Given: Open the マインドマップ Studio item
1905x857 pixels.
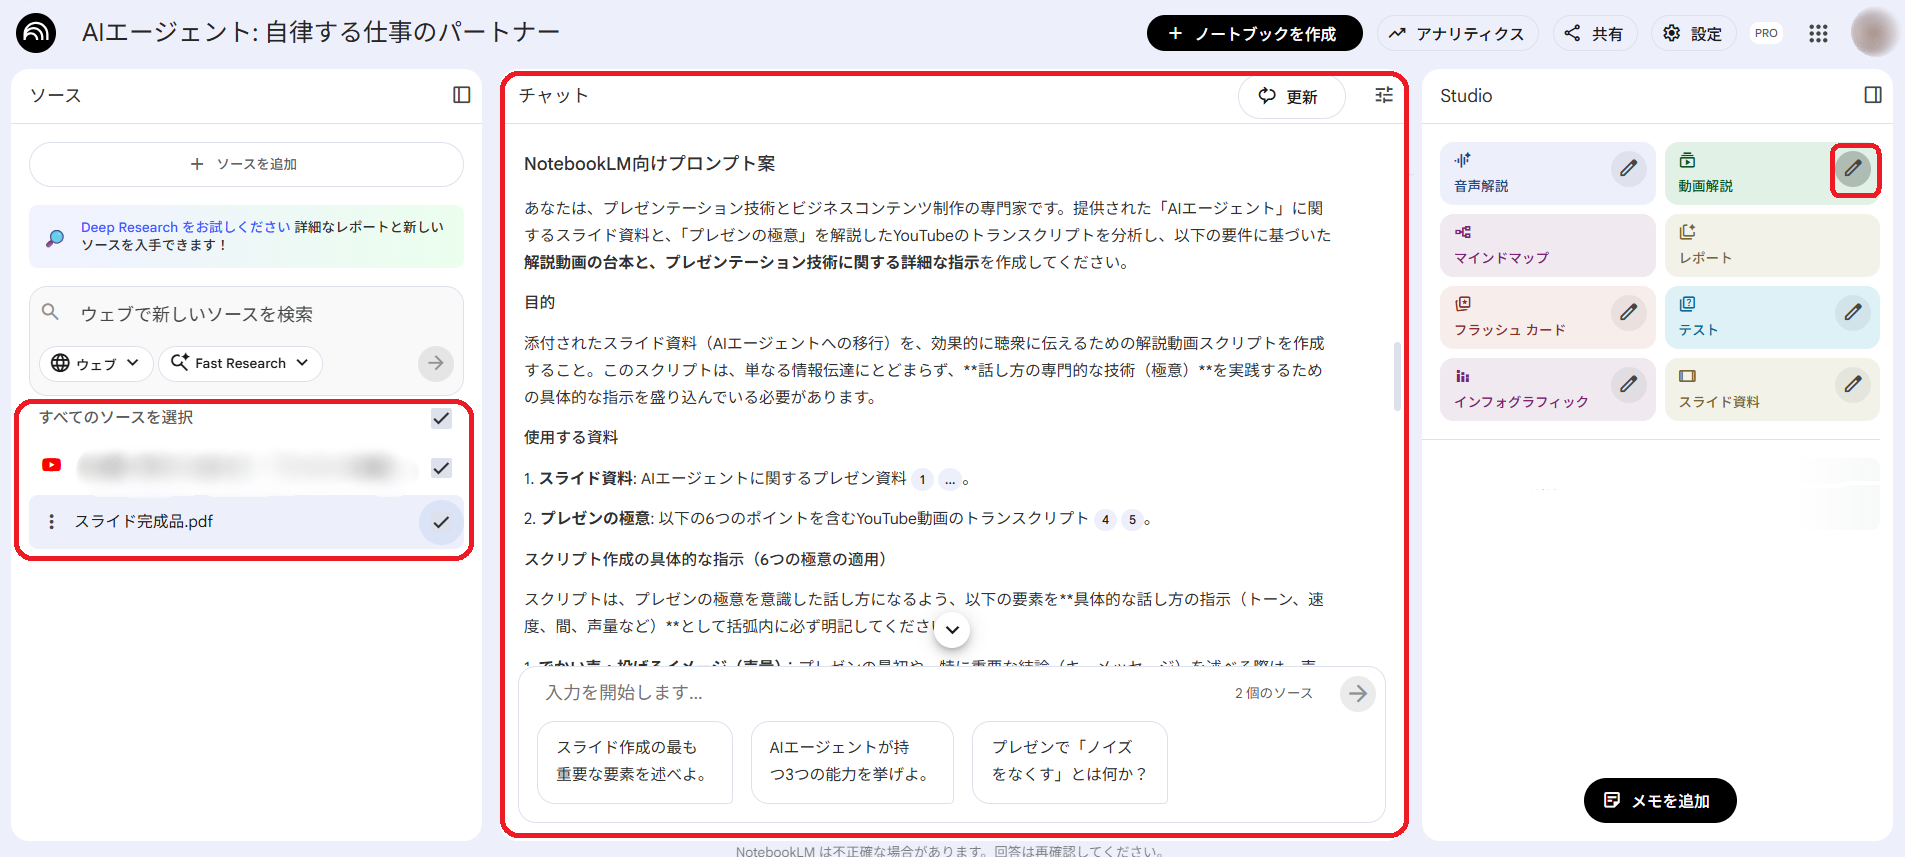Looking at the screenshot, I should click(1546, 245).
